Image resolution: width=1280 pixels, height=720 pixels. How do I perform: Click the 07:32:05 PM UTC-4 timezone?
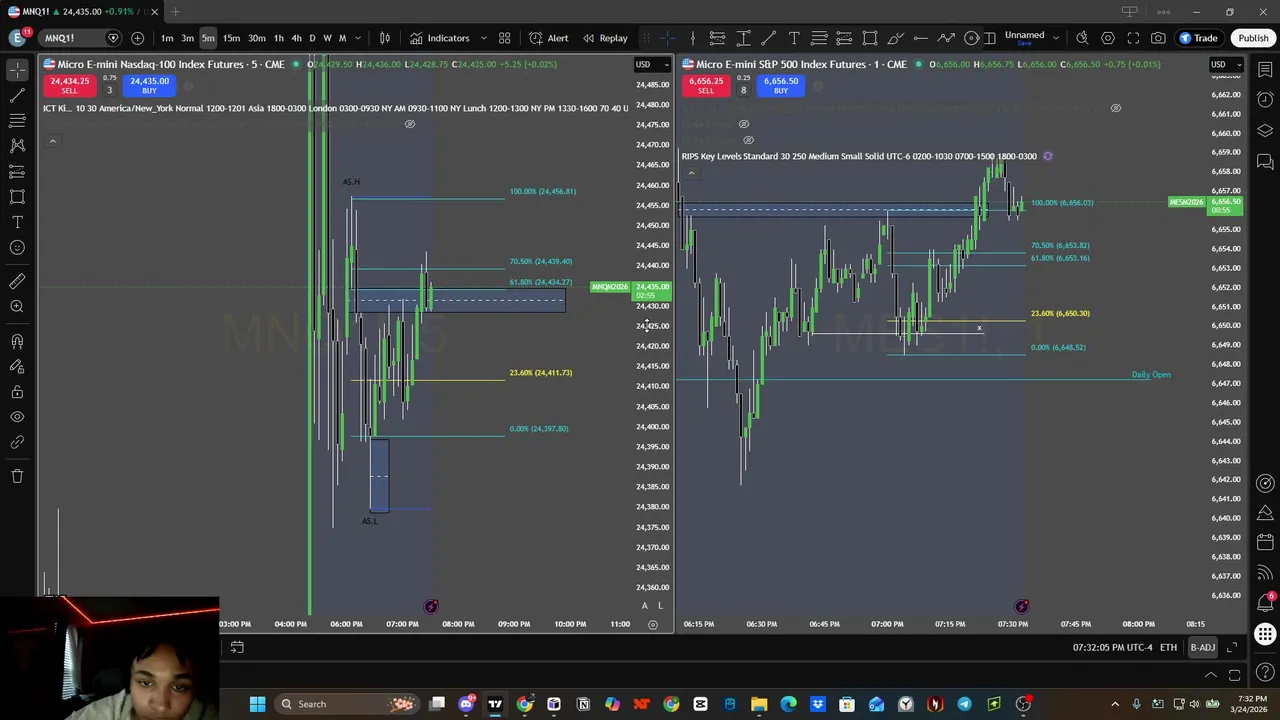1112,648
